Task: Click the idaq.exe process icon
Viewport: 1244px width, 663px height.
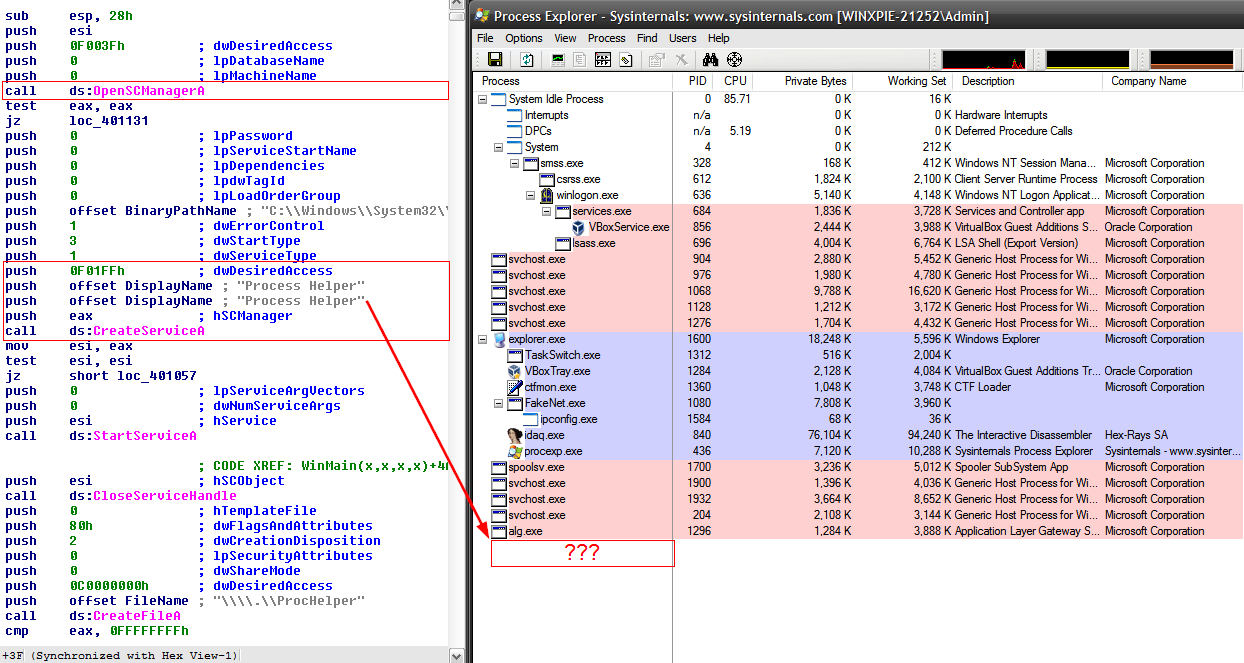Action: pos(515,435)
